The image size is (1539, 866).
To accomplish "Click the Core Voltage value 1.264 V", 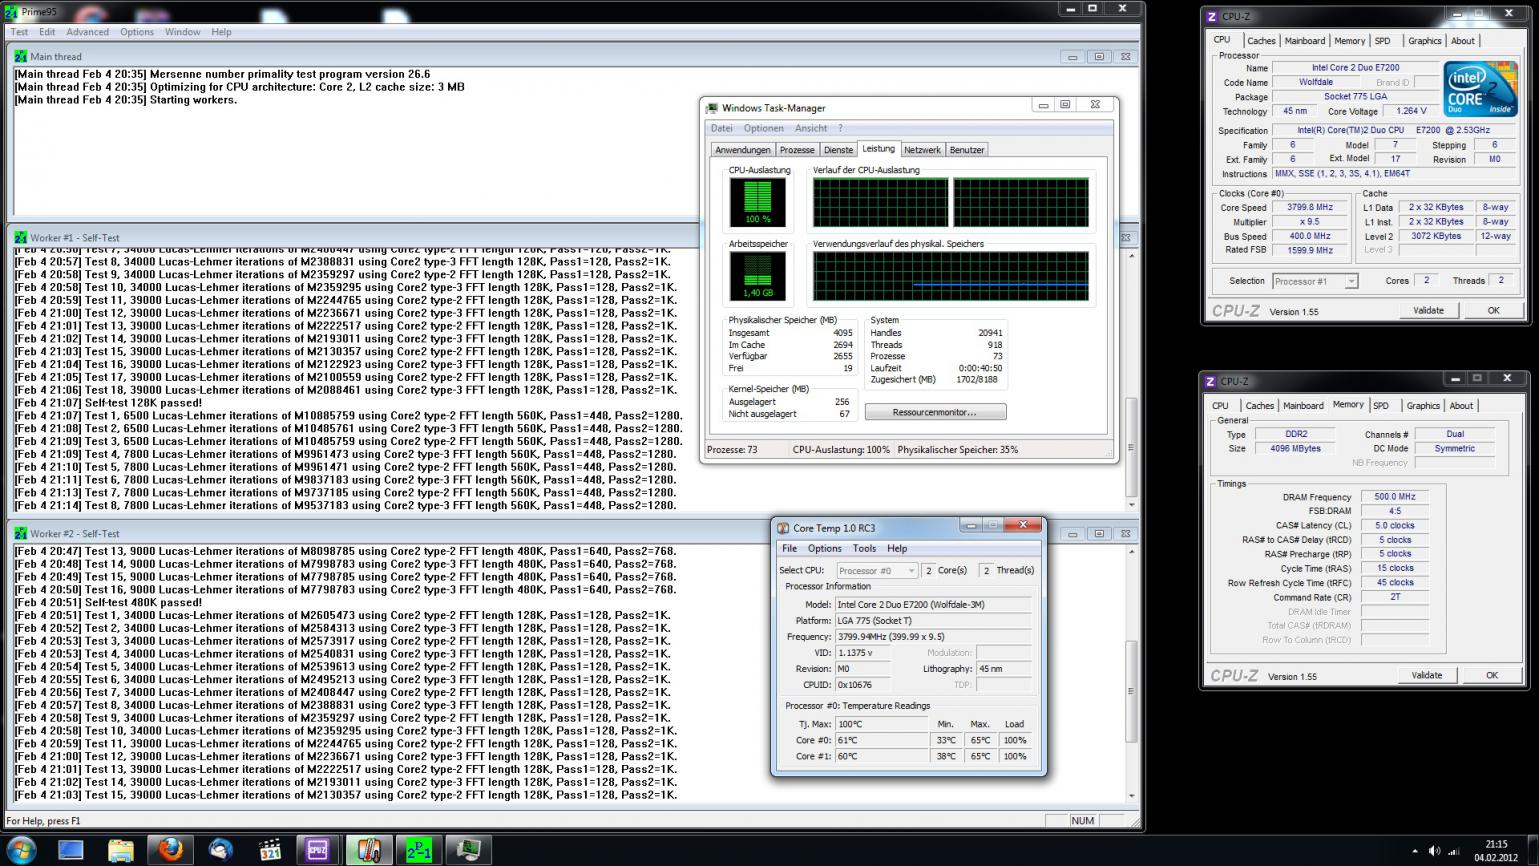I will click(1411, 111).
